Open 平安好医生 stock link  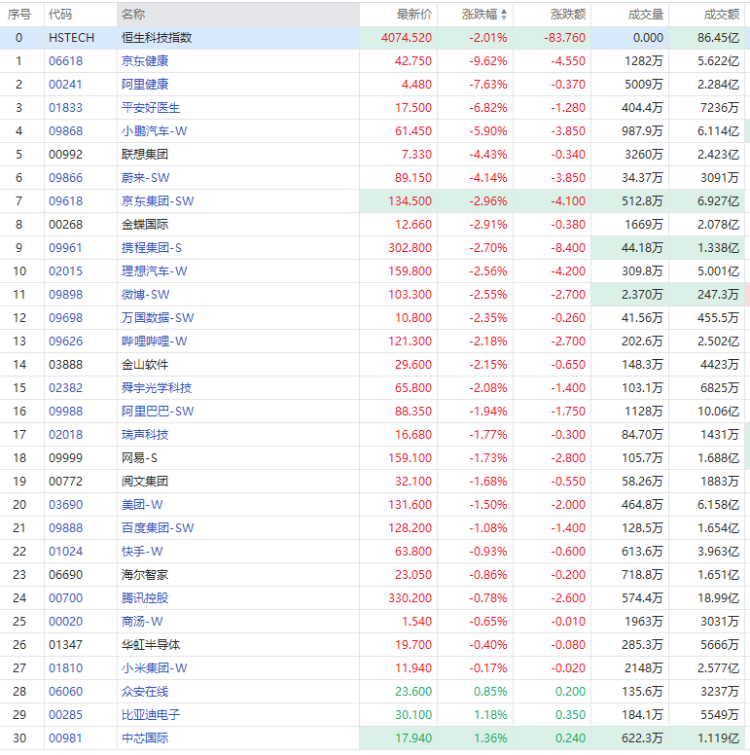pos(151,107)
